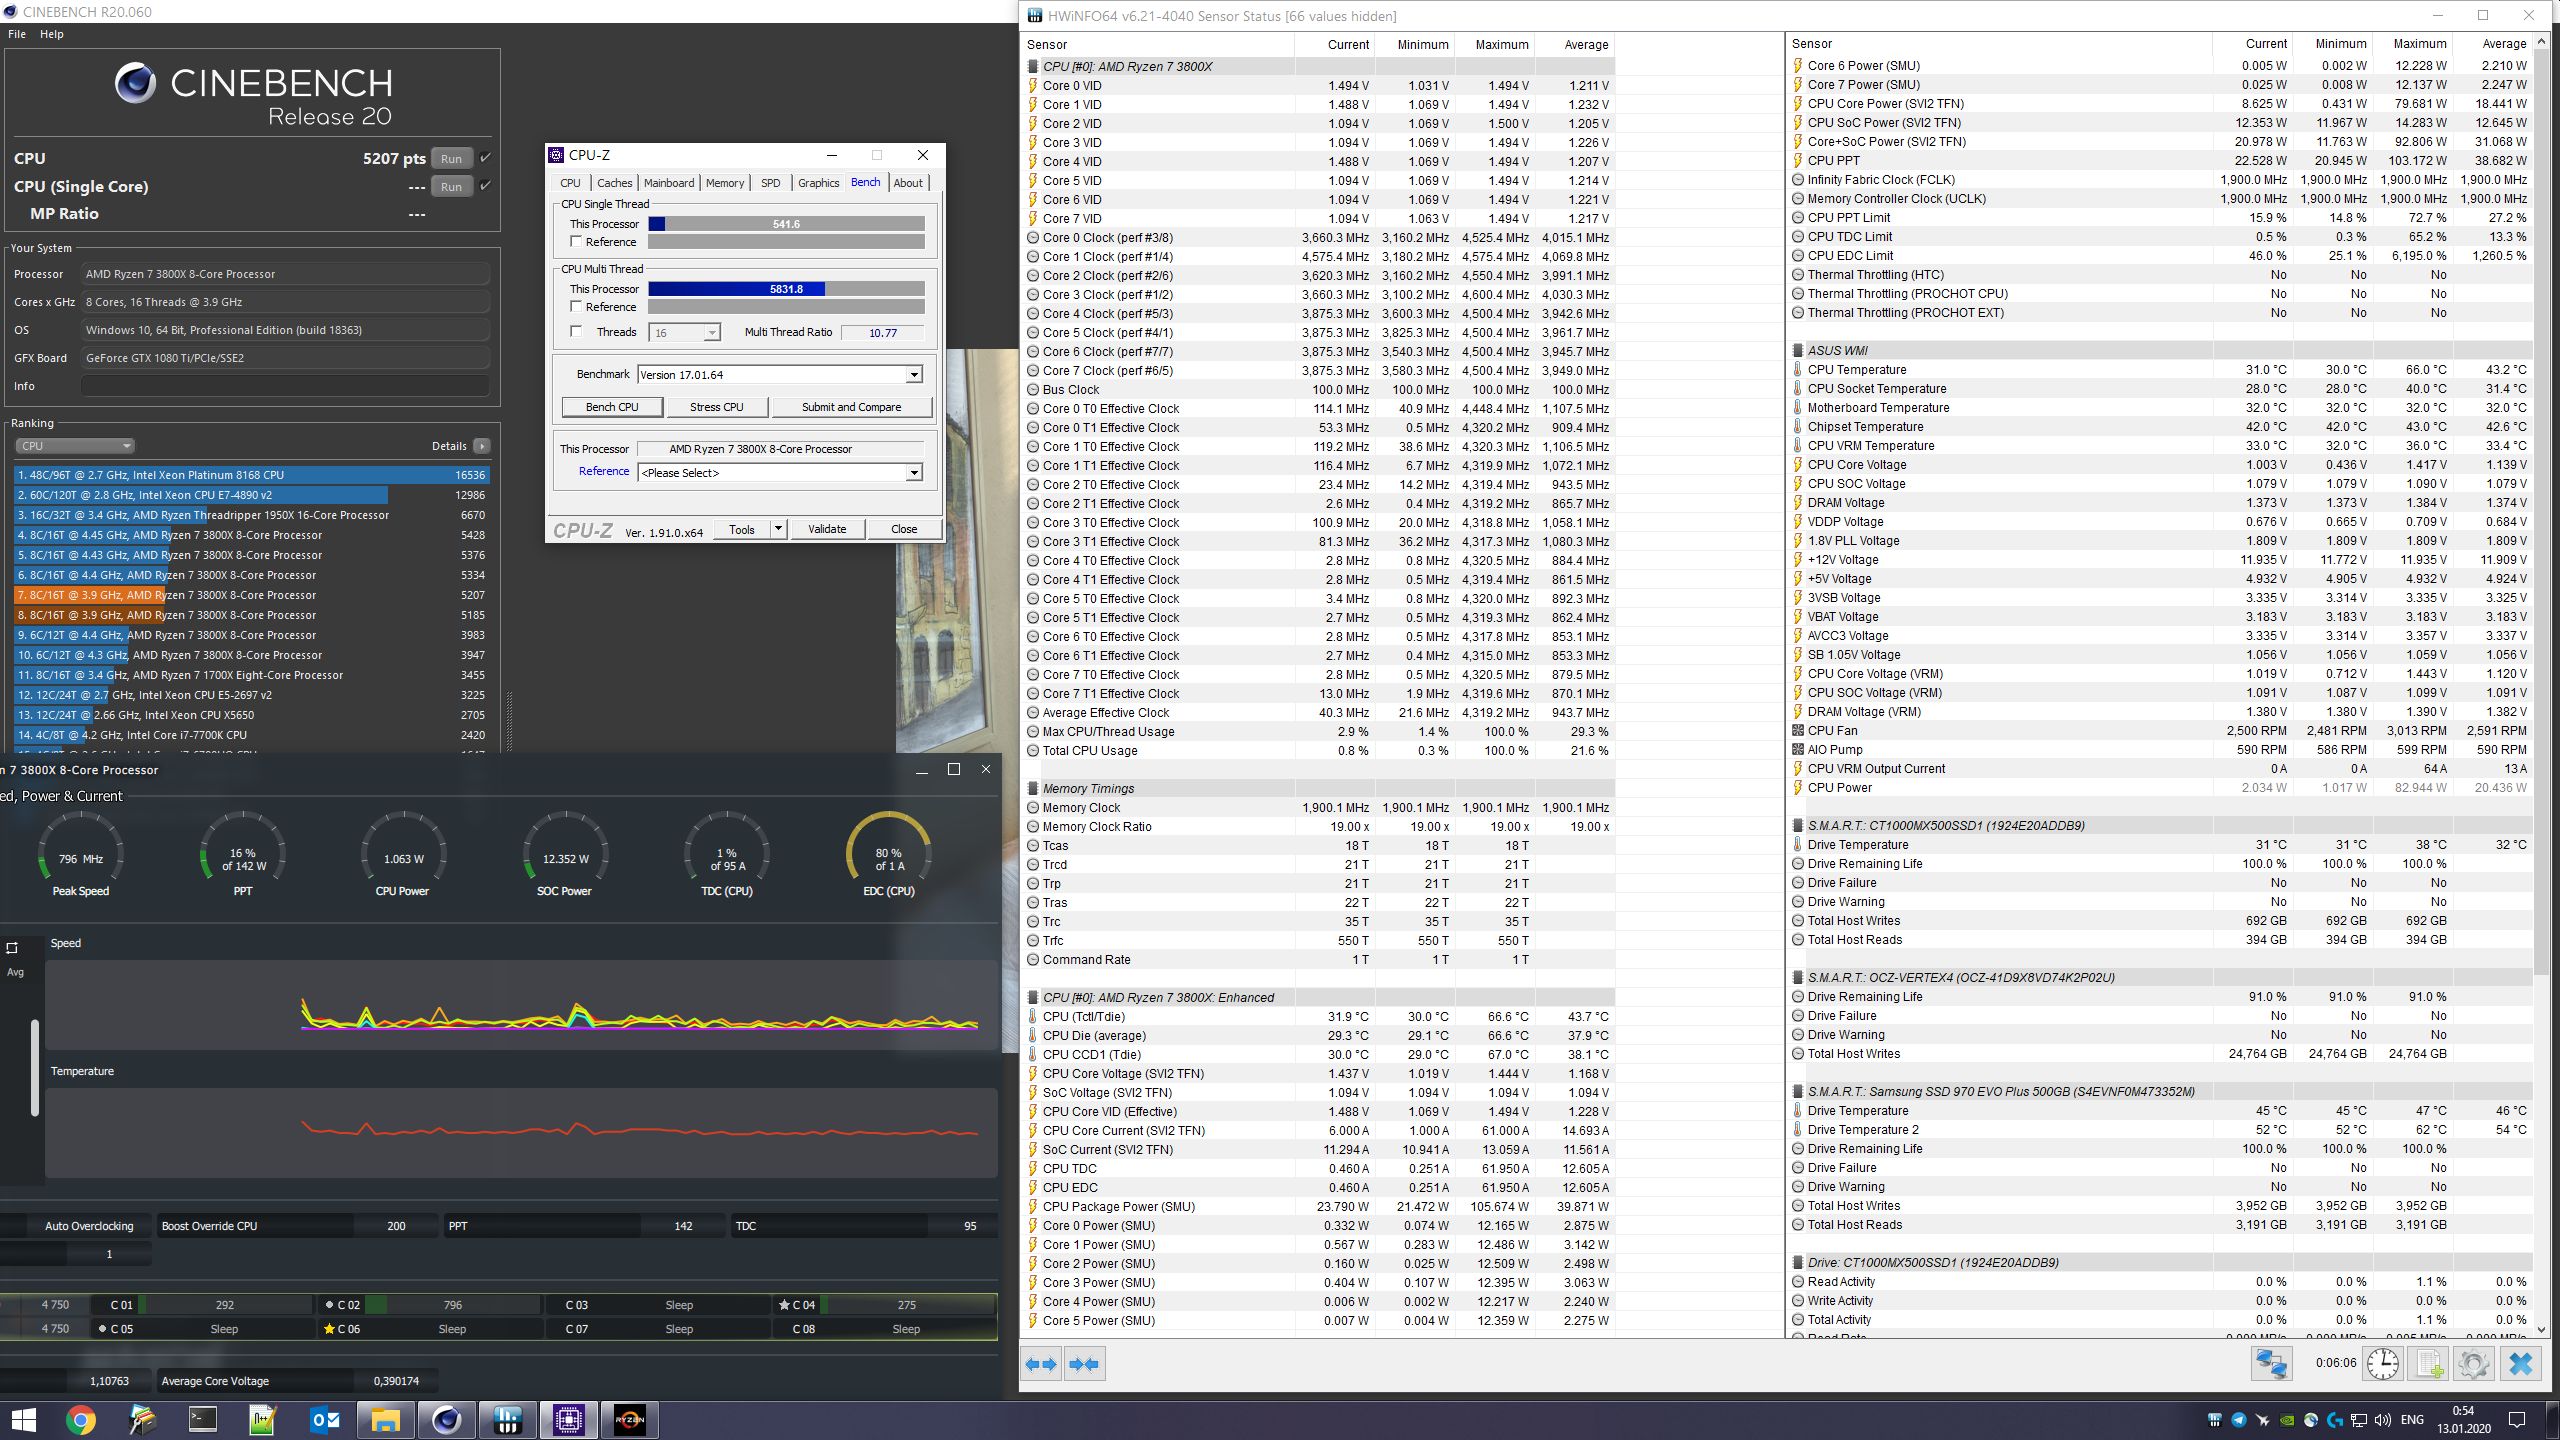Tick the Multi Thread Reference checkbox

(576, 307)
